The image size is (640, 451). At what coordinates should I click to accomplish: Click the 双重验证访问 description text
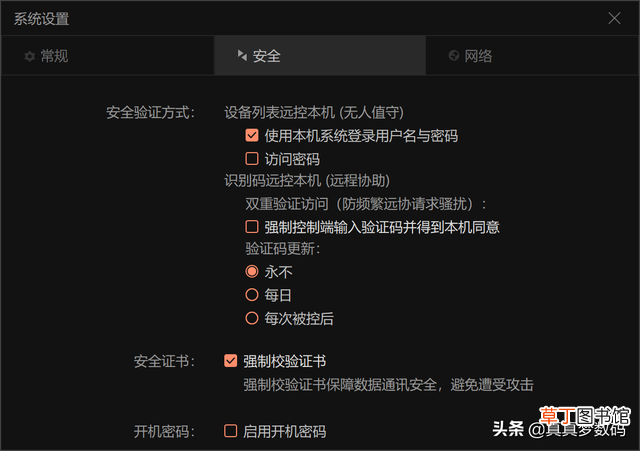pyautogui.click(x=366, y=204)
